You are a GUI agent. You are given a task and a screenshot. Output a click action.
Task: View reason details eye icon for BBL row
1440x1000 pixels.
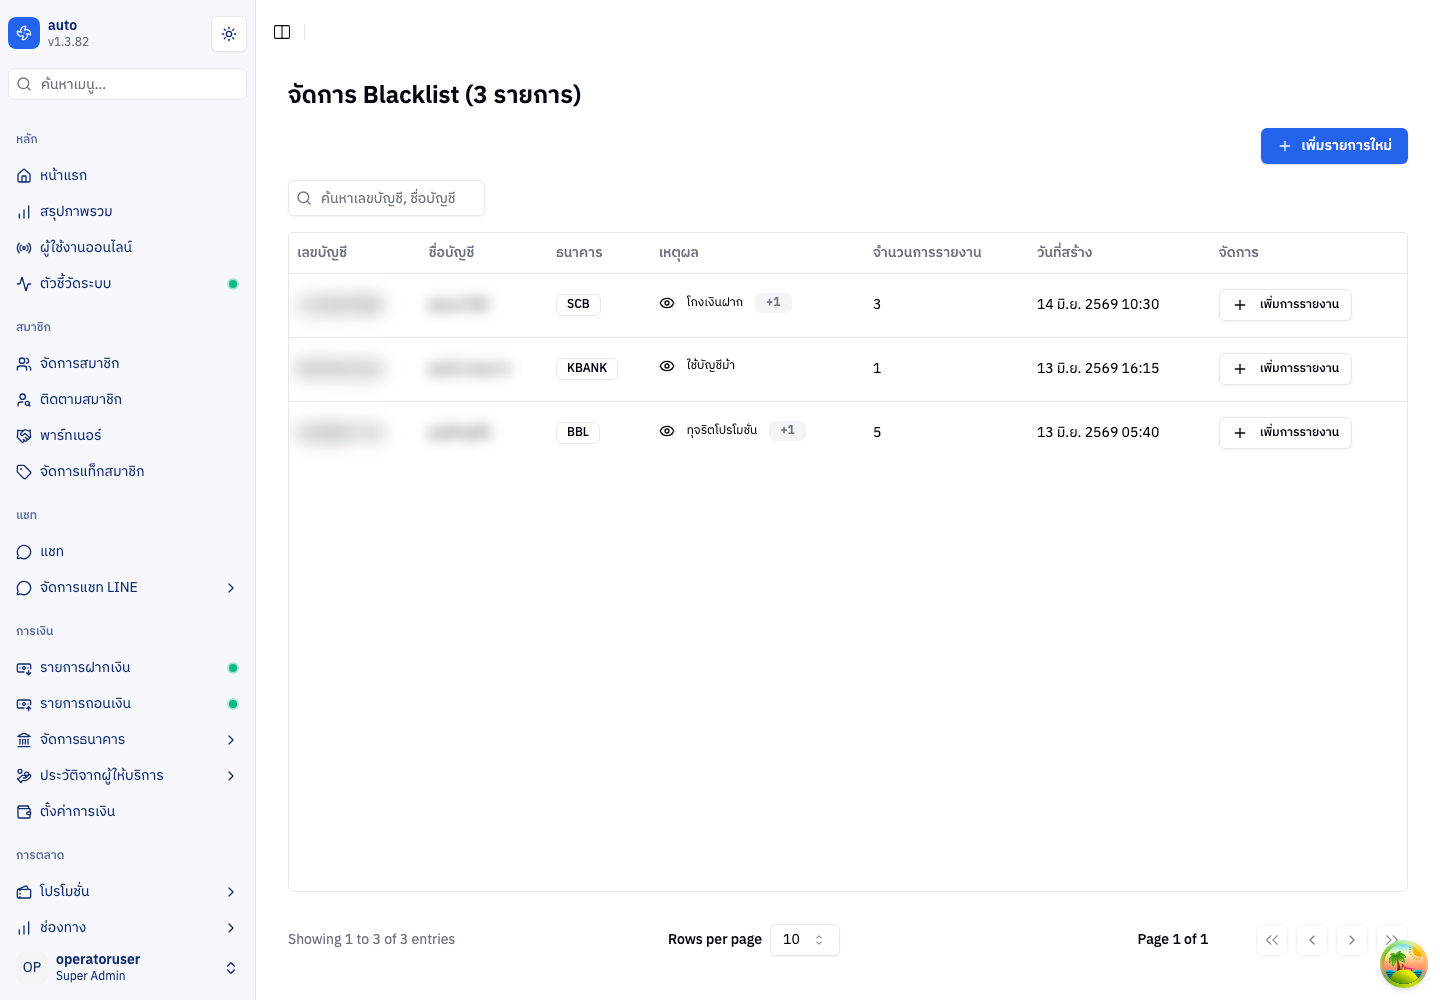(x=667, y=431)
